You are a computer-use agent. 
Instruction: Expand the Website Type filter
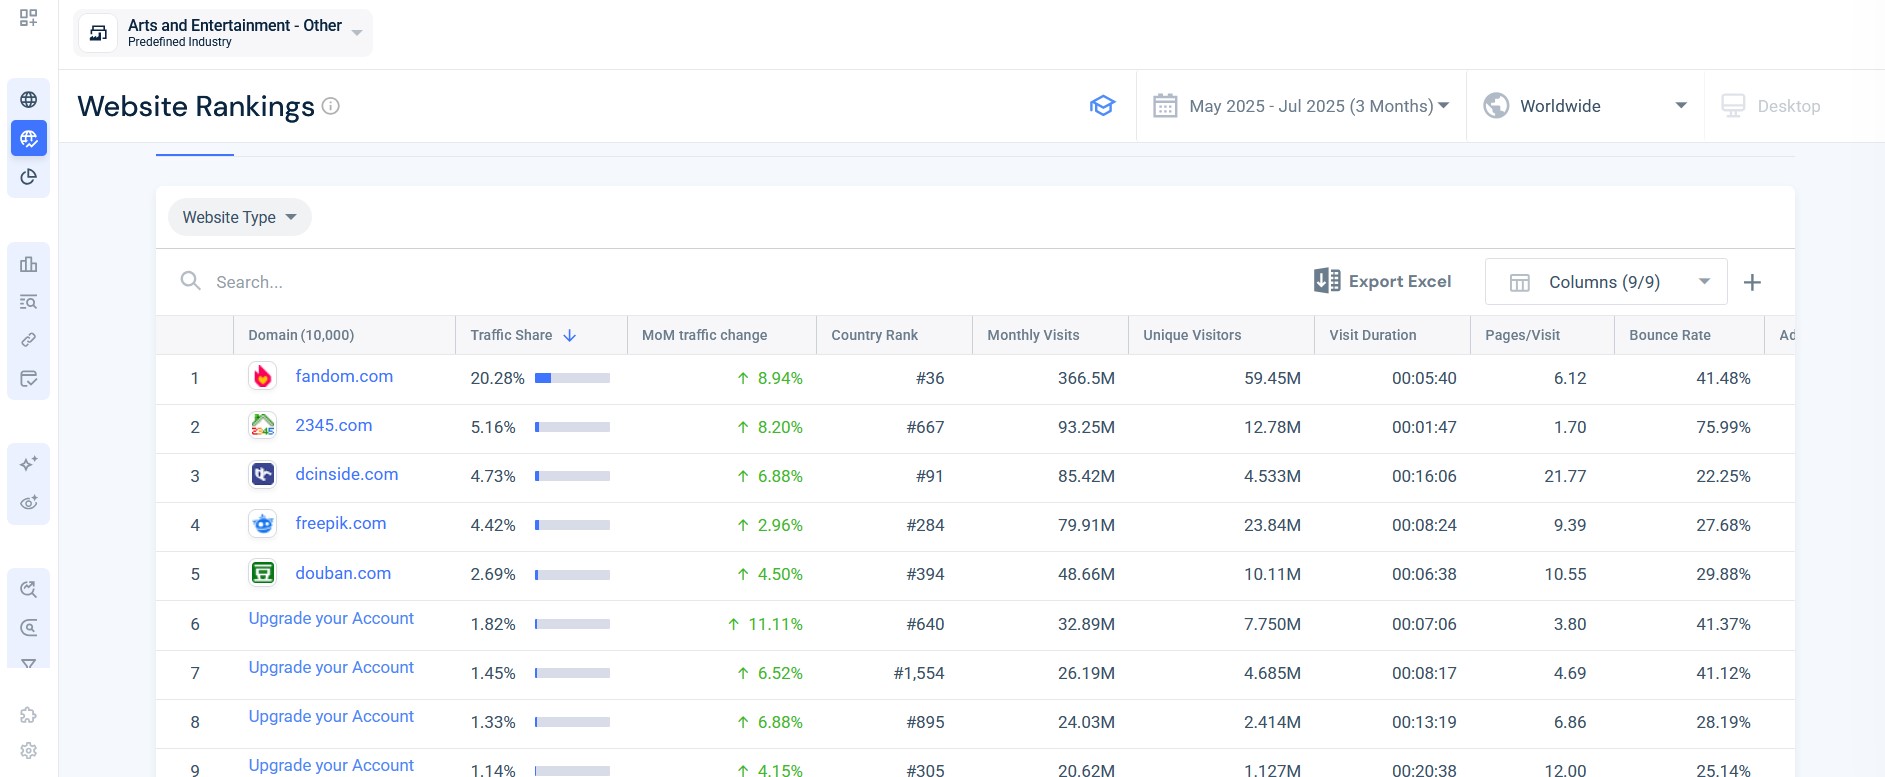click(239, 217)
